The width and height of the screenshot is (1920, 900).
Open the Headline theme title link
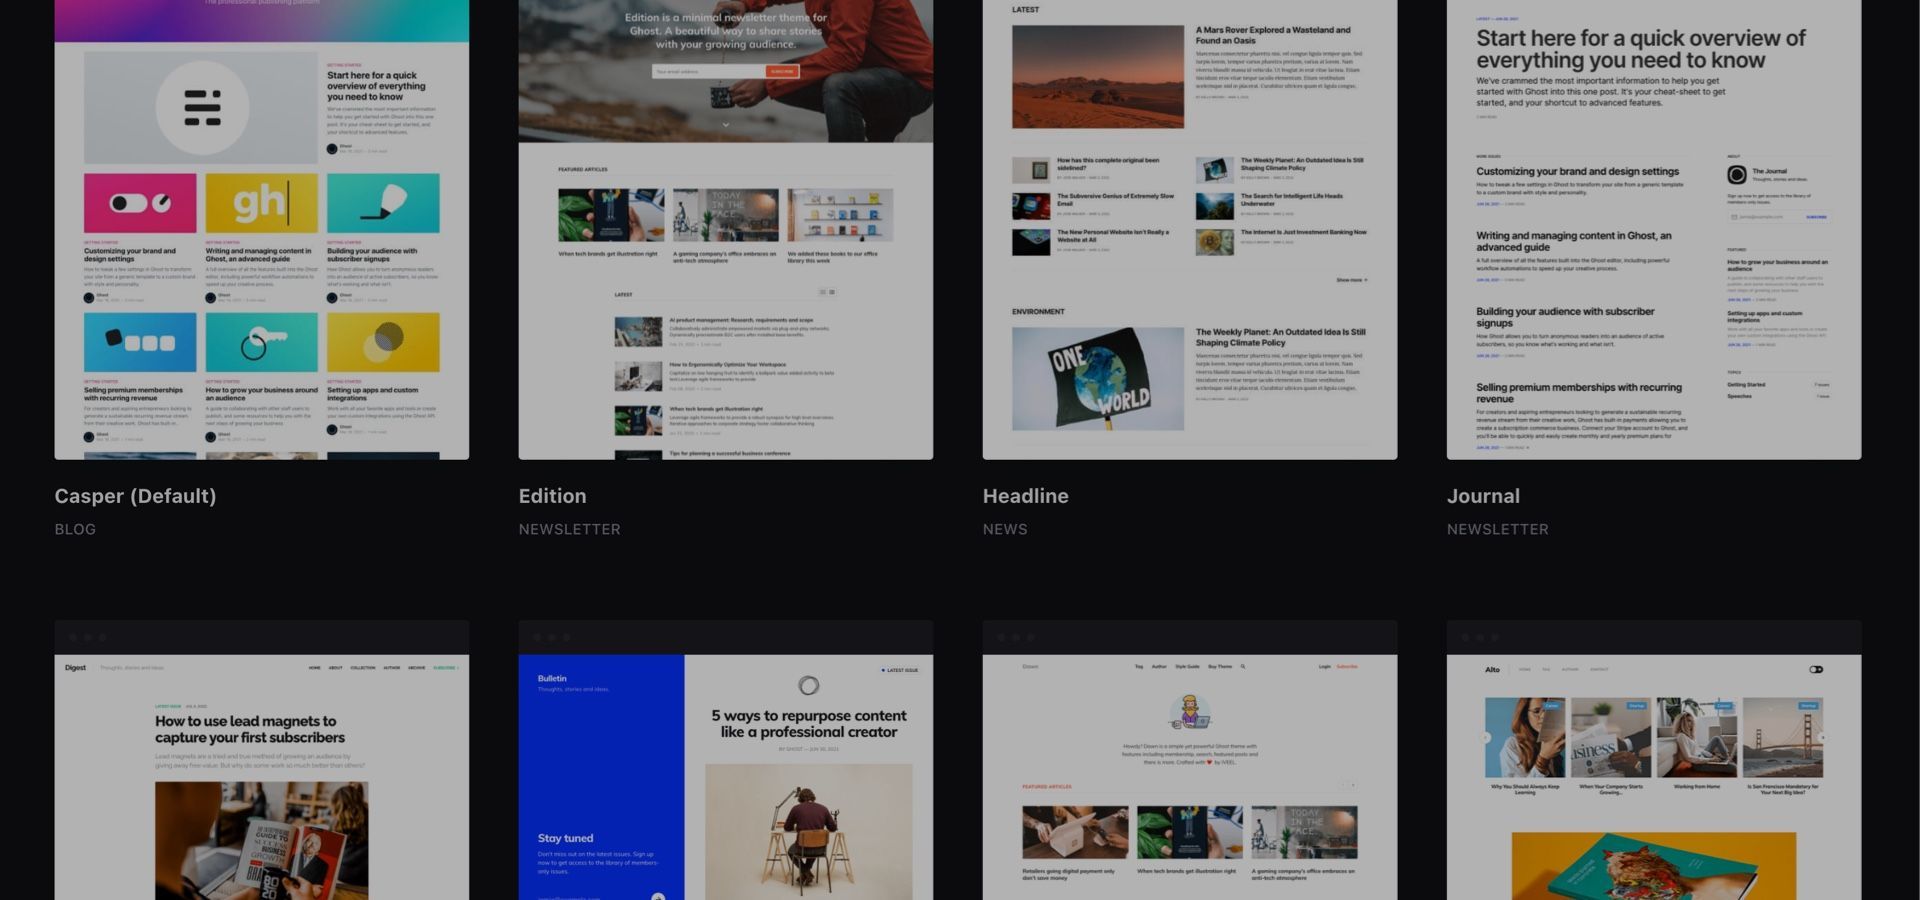coord(1025,496)
